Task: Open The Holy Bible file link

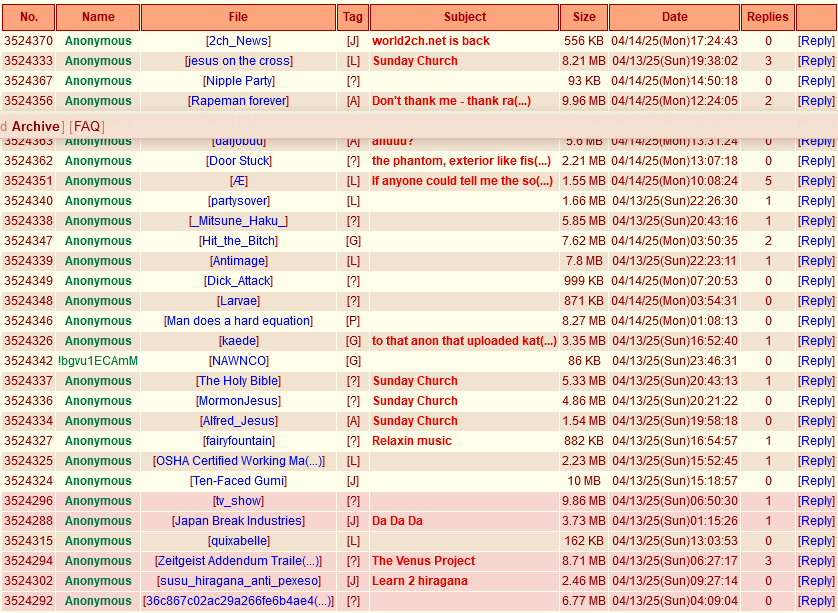Action: (238, 381)
